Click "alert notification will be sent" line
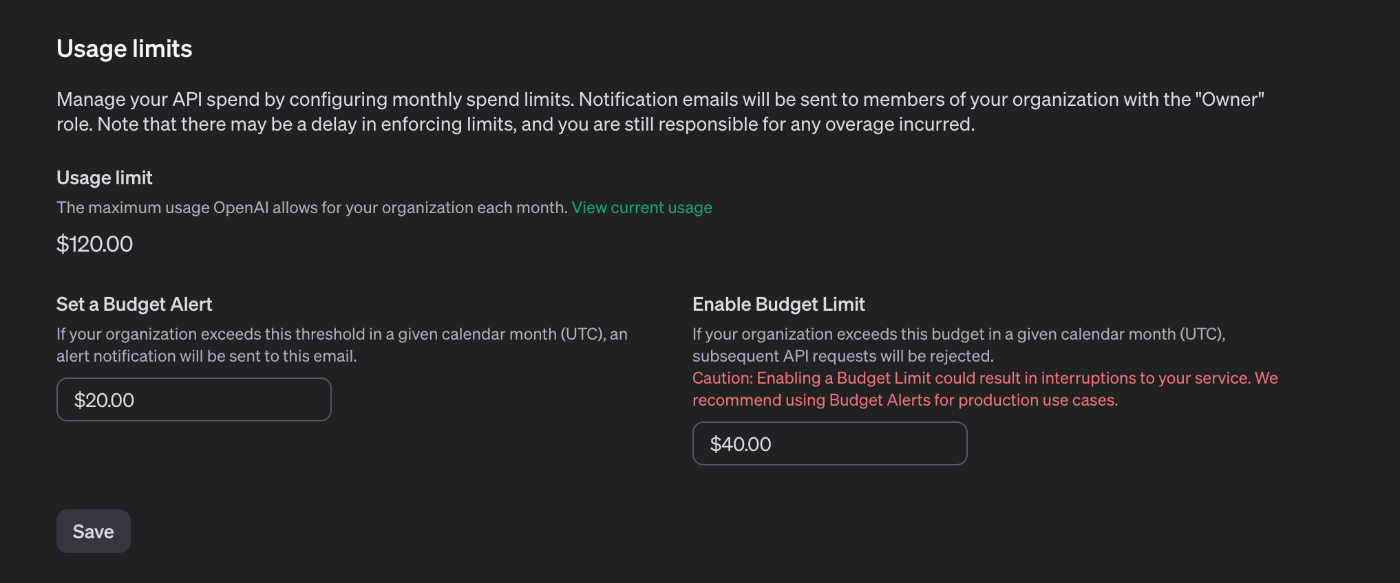Image resolution: width=1400 pixels, height=583 pixels. [206, 356]
